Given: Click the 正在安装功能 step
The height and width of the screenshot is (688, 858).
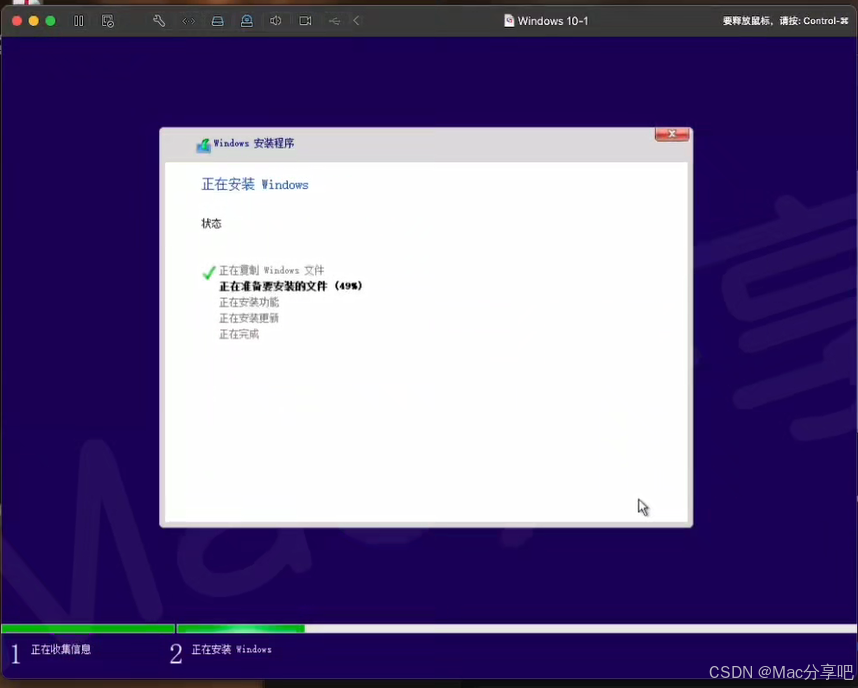Looking at the screenshot, I should tap(249, 302).
